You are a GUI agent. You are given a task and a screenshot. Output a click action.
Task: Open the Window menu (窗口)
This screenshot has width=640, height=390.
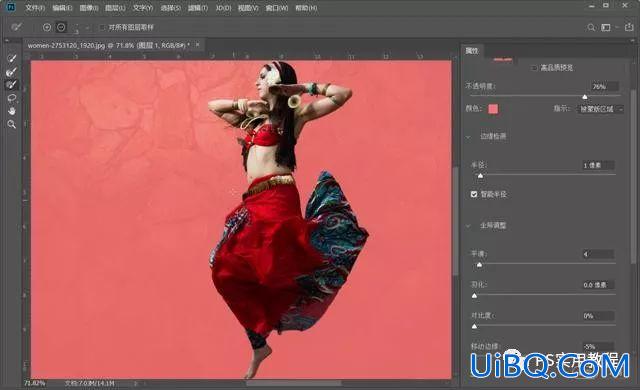click(x=277, y=8)
